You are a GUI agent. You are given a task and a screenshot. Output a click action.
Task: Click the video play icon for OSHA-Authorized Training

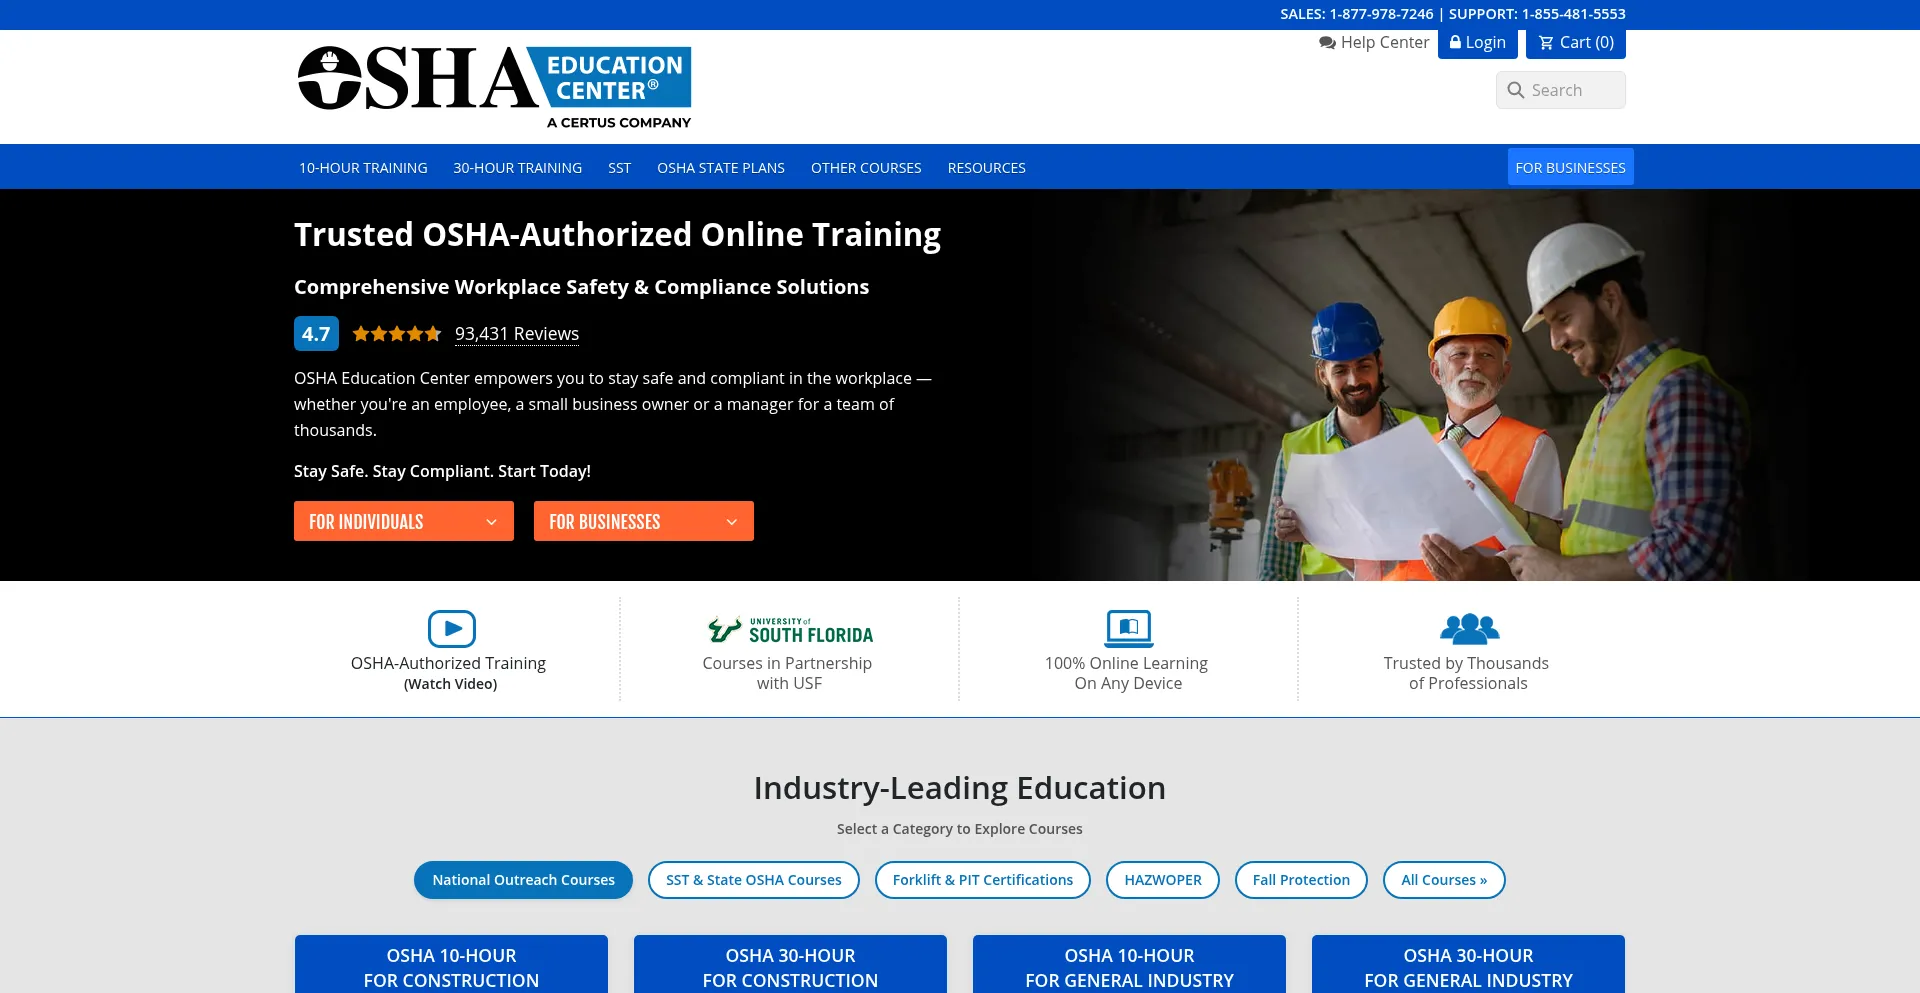point(451,629)
